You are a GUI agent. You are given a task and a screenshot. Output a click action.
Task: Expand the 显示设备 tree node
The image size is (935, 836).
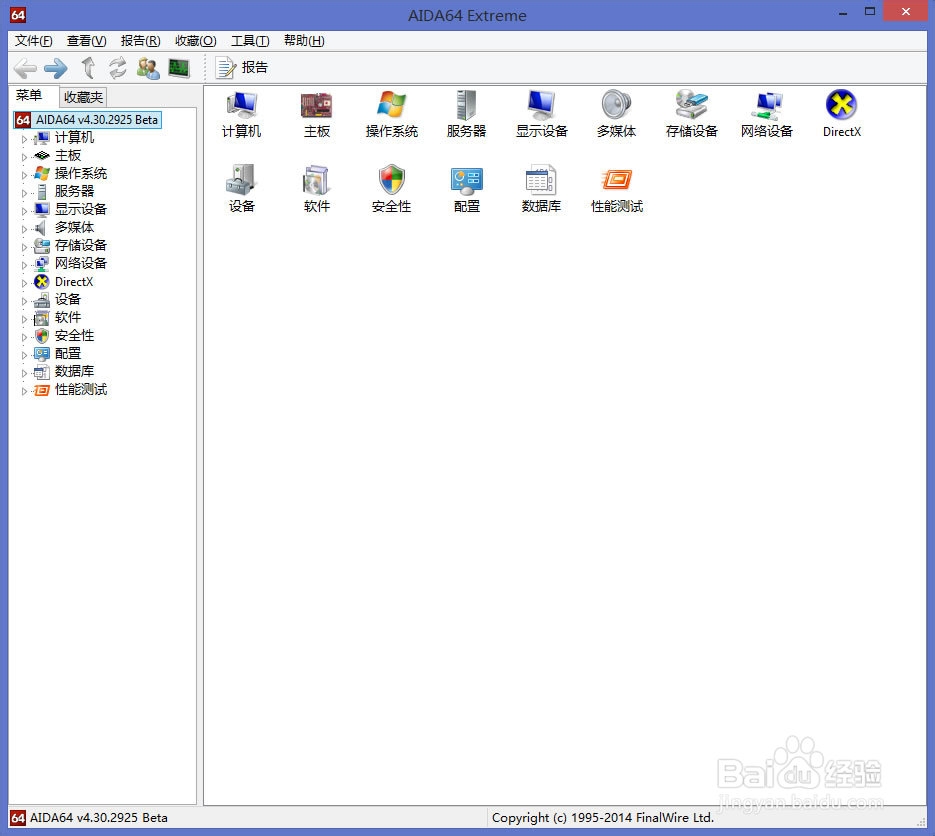[x=24, y=211]
